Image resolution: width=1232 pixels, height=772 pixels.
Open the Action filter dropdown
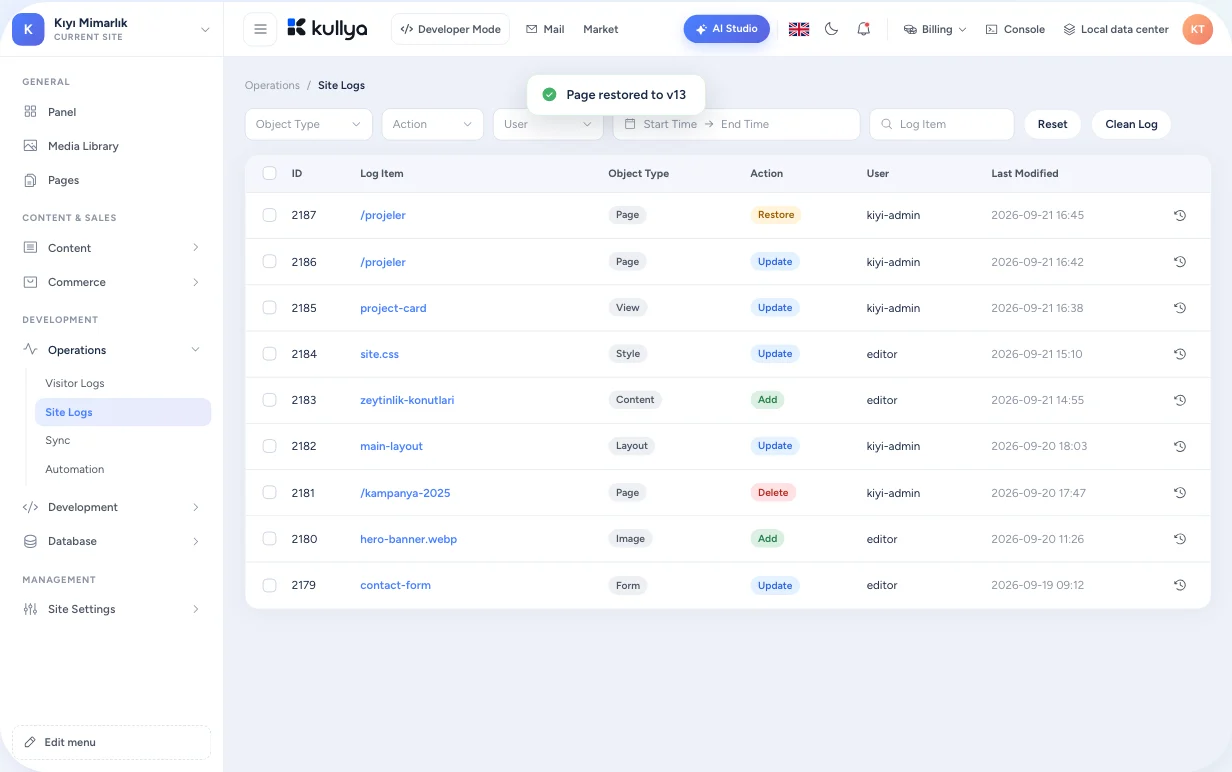[433, 124]
